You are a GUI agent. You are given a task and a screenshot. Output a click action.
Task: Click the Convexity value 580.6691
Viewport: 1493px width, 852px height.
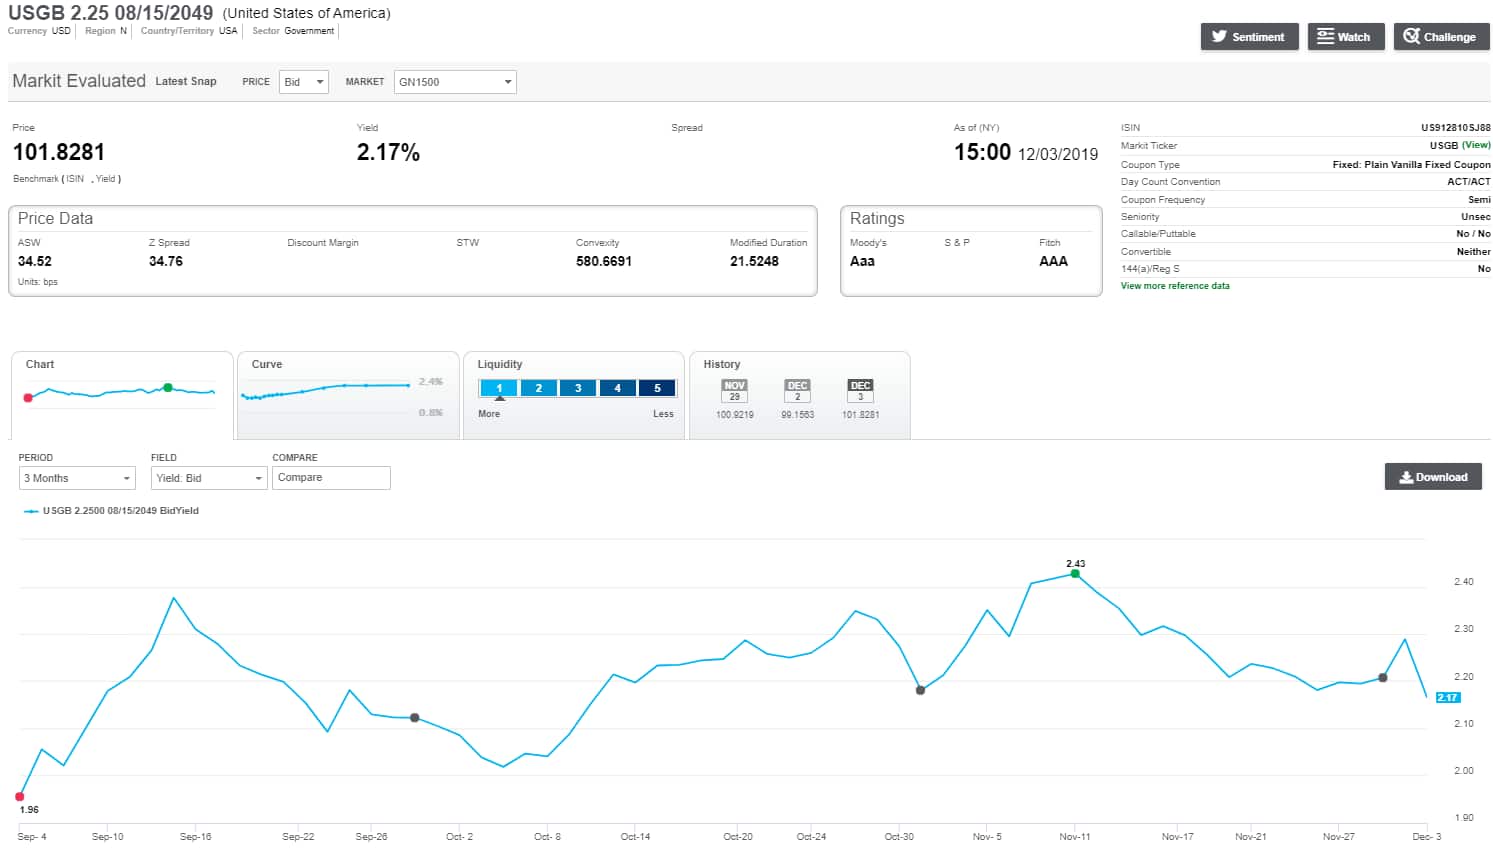[604, 261]
